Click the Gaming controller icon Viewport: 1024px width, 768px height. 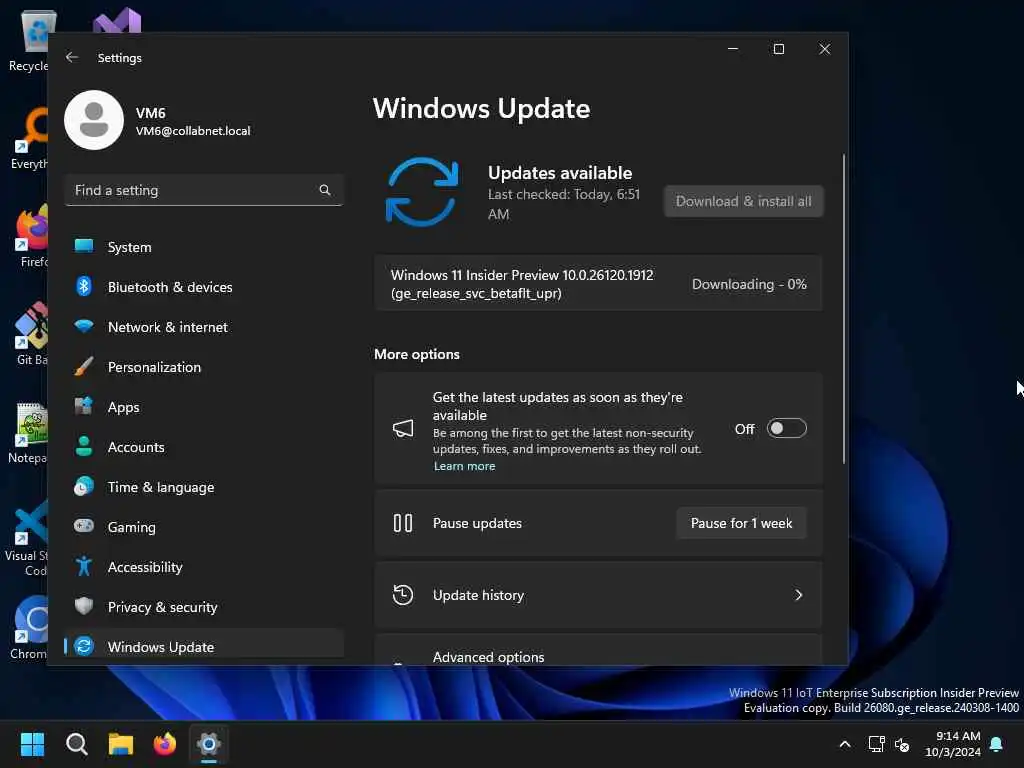pyautogui.click(x=84, y=526)
